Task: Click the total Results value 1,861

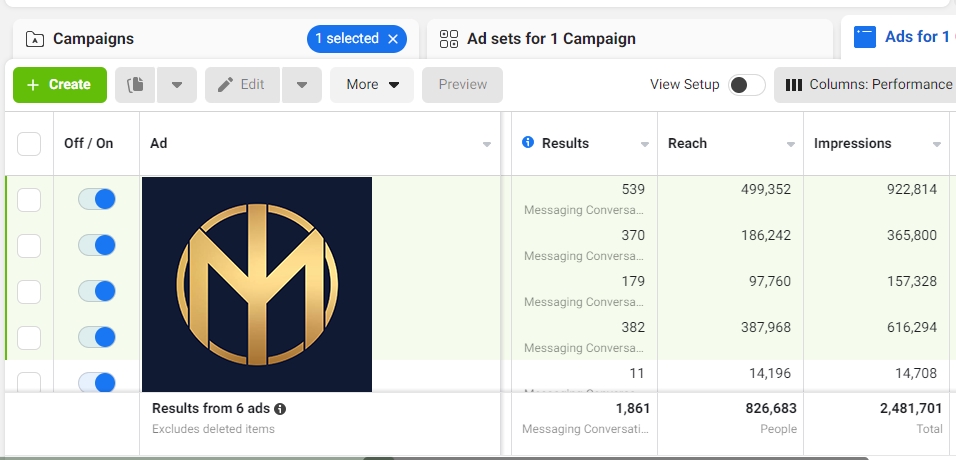Action: (632, 408)
